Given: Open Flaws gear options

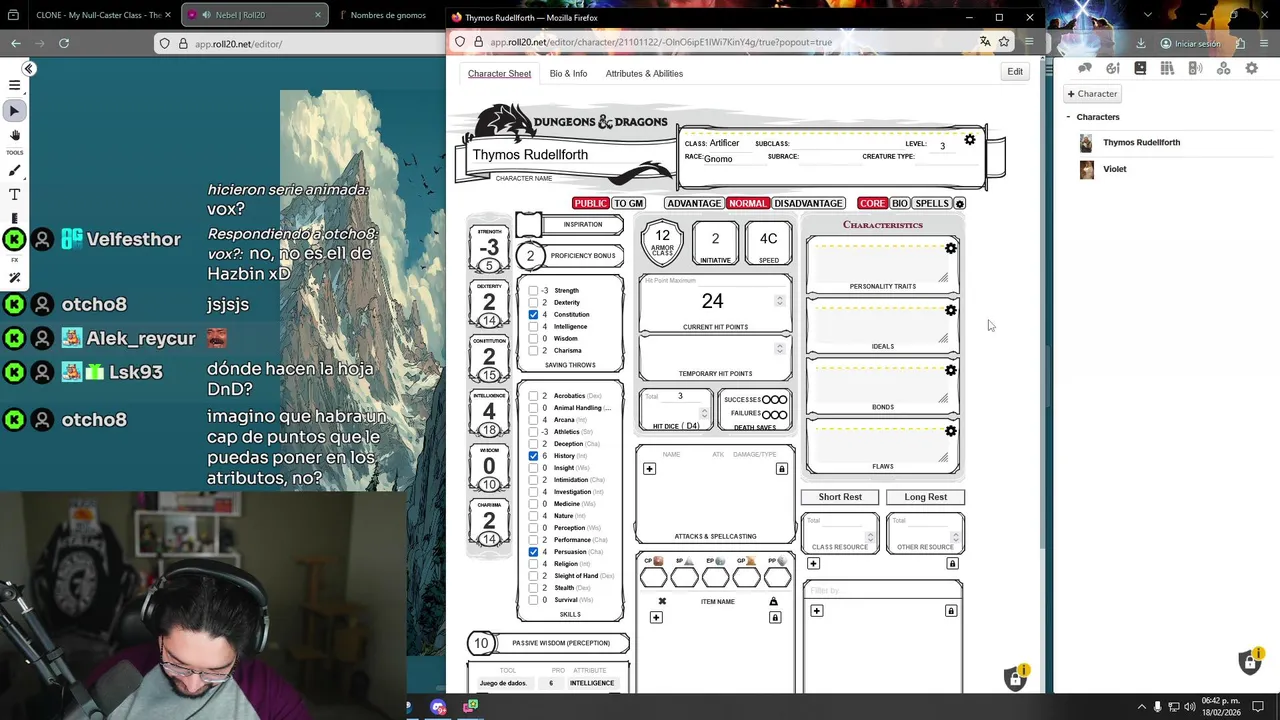Looking at the screenshot, I should point(950,431).
